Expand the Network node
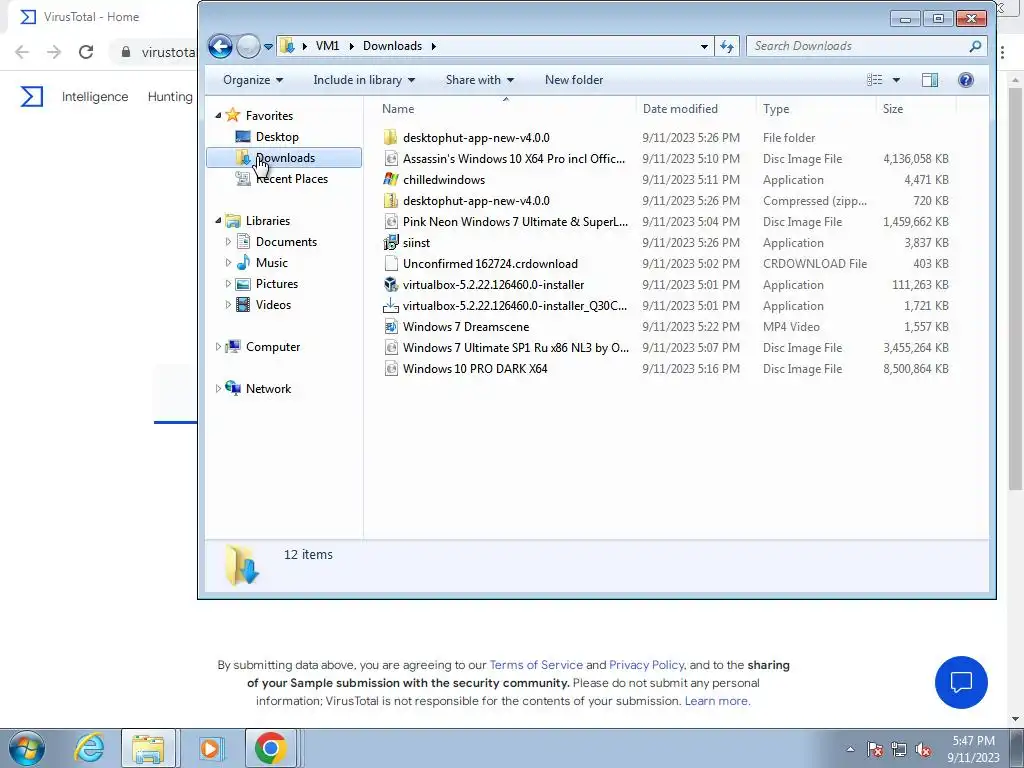Viewport: 1024px width, 768px height. tap(218, 389)
